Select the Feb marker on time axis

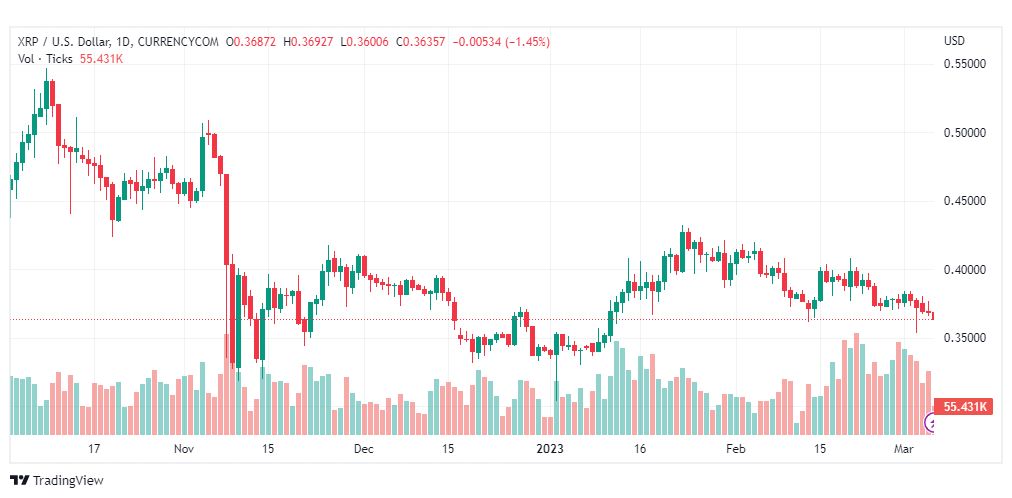(x=735, y=449)
